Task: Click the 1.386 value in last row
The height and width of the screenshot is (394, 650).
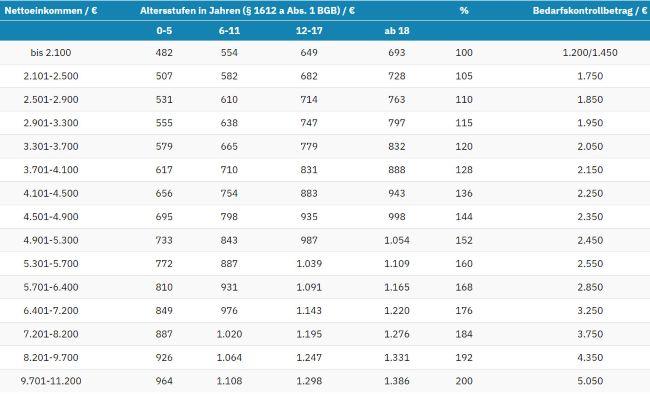Action: [397, 381]
